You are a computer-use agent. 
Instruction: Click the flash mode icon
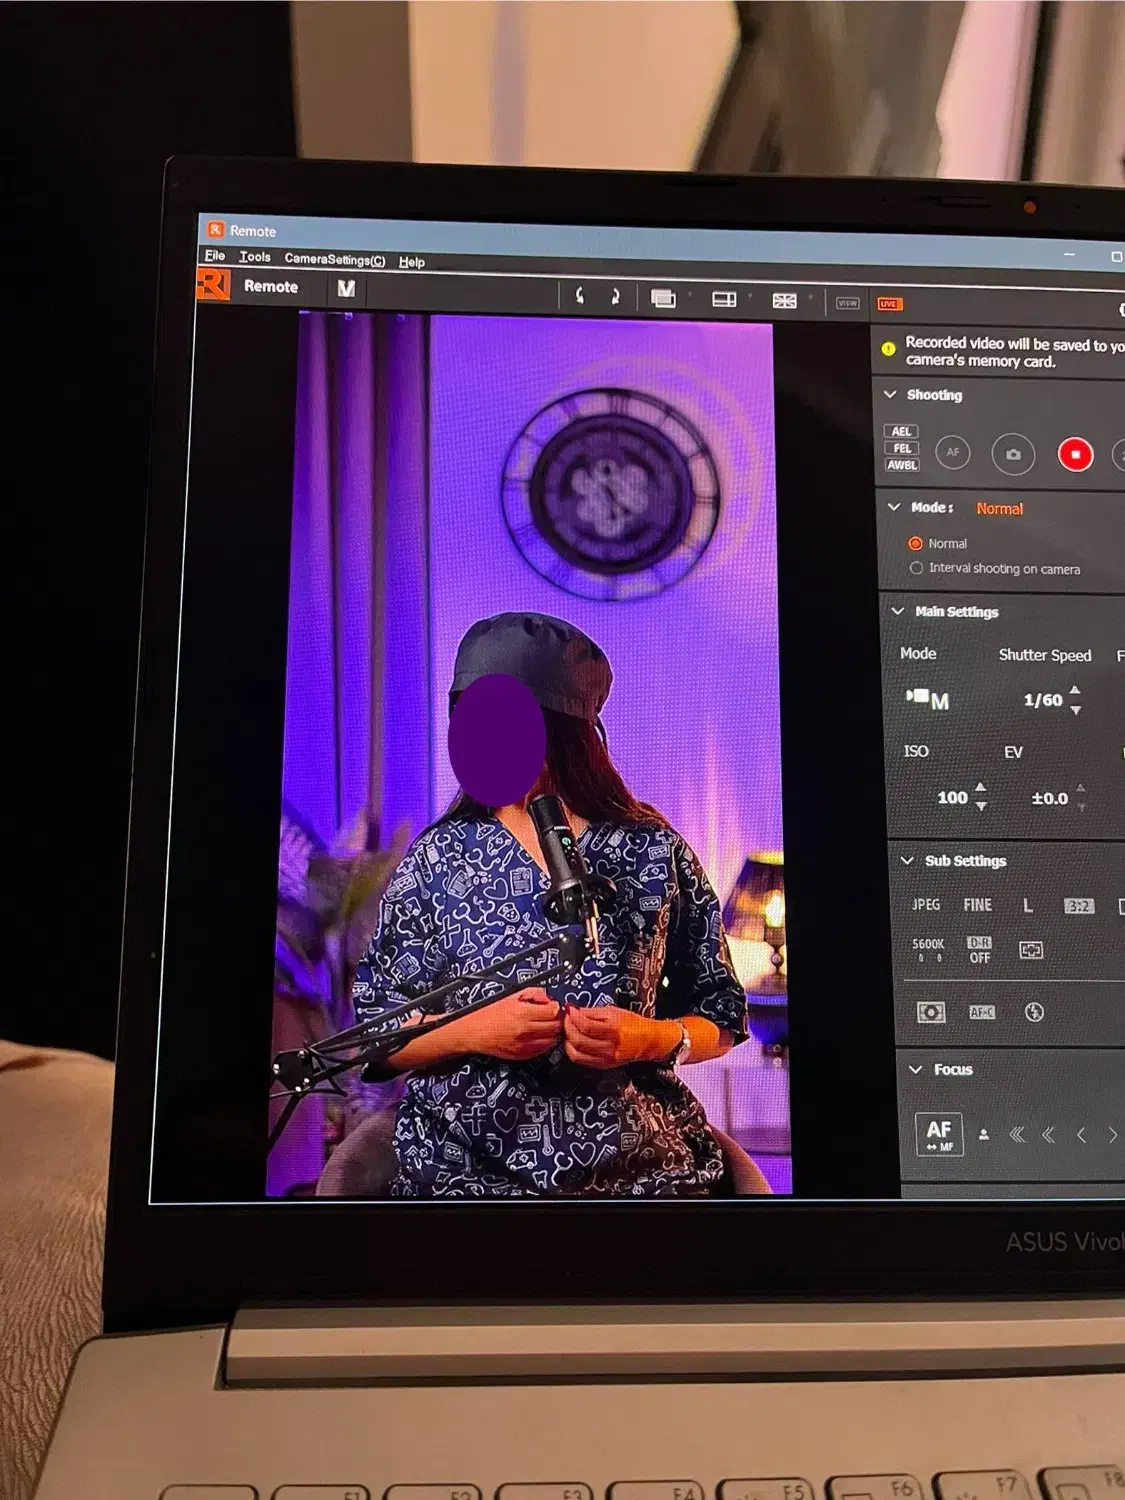(x=1034, y=1012)
